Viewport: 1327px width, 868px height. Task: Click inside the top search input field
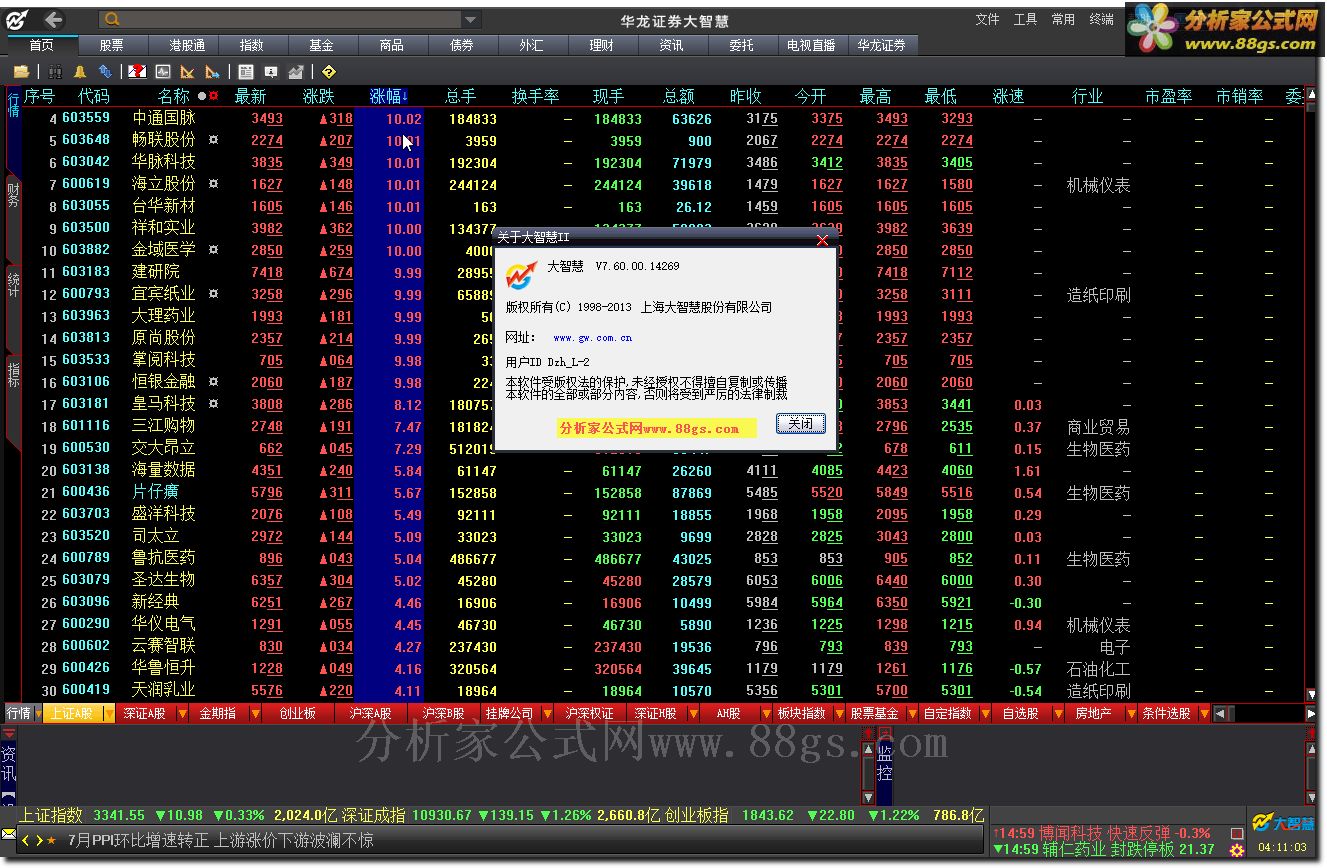point(290,20)
